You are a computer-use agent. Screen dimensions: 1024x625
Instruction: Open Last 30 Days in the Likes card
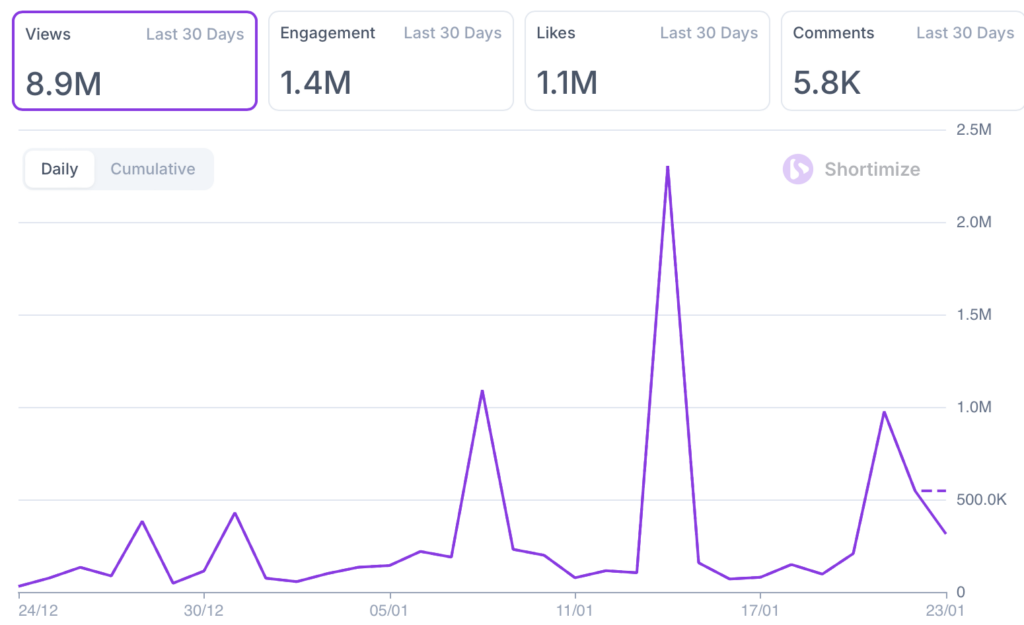708,33
